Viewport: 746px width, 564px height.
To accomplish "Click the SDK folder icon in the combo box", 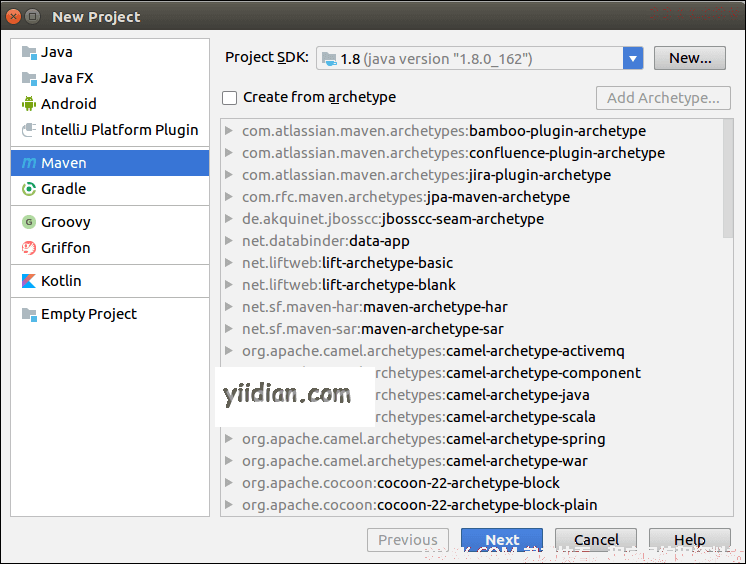I will (329, 59).
